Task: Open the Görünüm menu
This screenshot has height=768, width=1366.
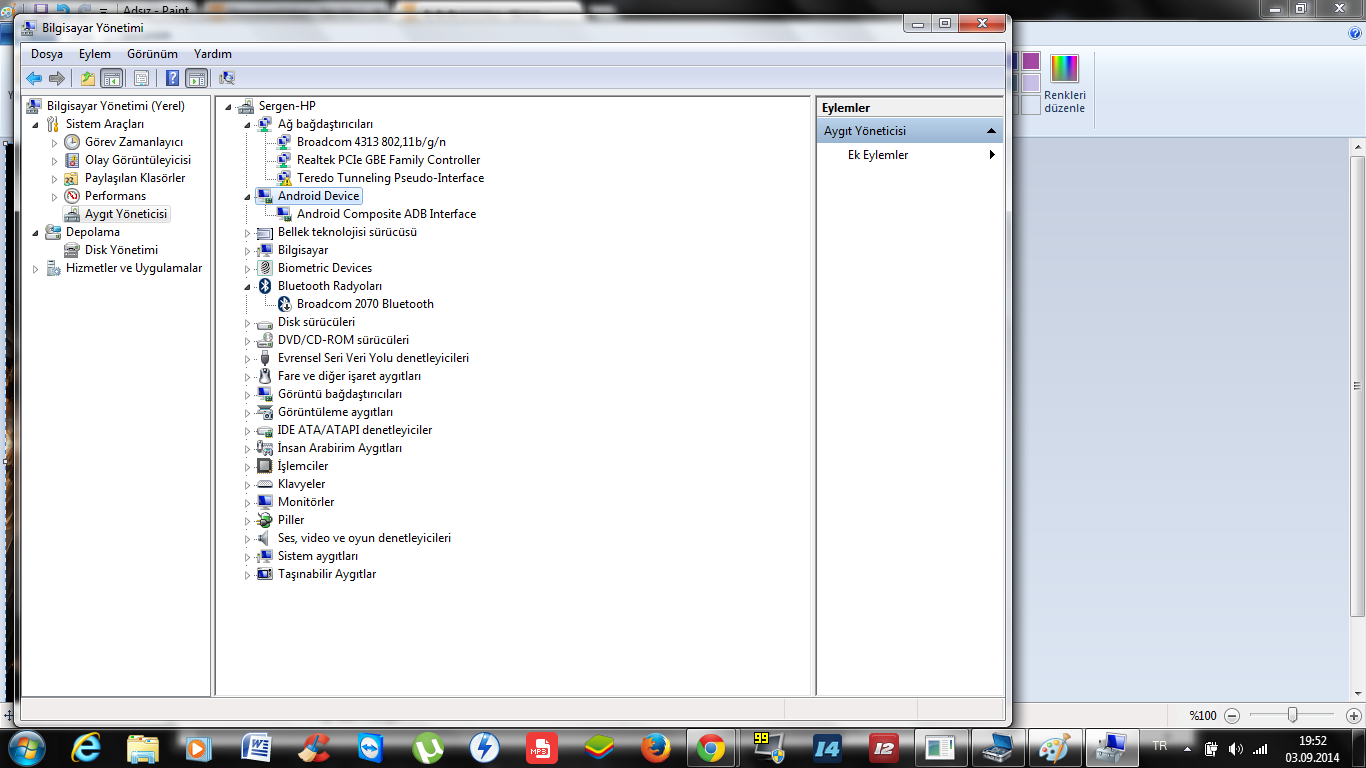Action: (152, 54)
